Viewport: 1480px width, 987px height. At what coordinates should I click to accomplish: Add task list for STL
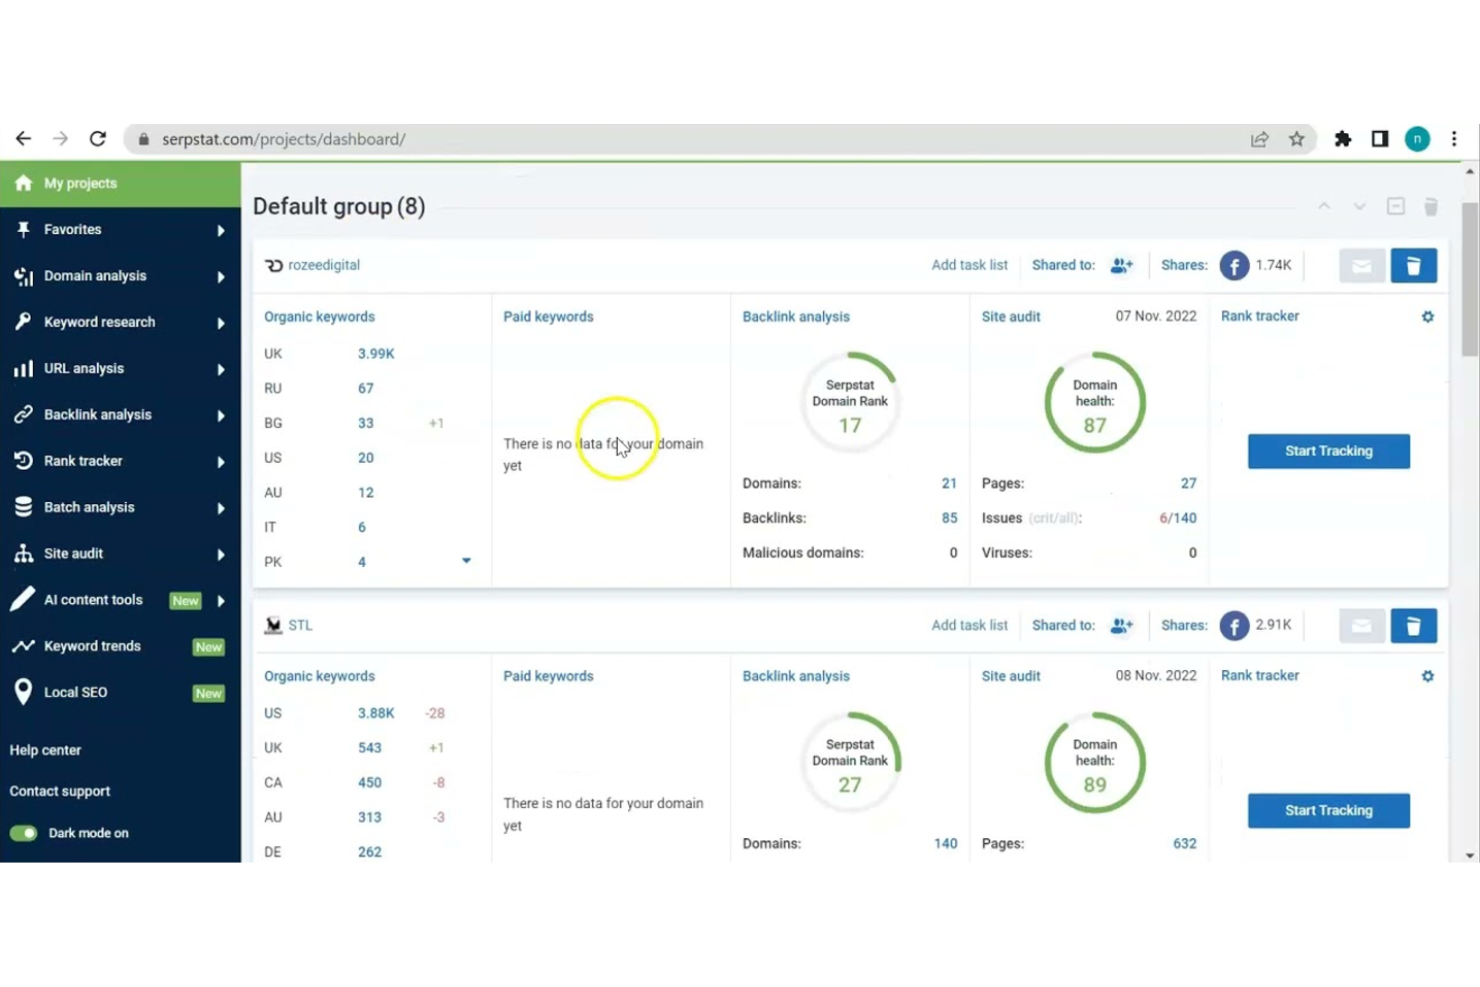969,625
